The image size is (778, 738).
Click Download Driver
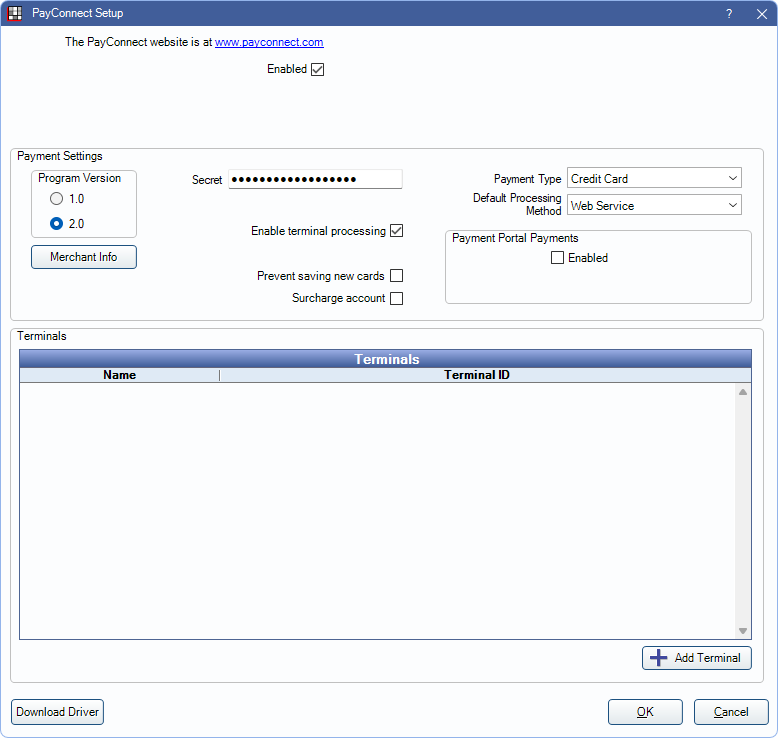point(58,712)
